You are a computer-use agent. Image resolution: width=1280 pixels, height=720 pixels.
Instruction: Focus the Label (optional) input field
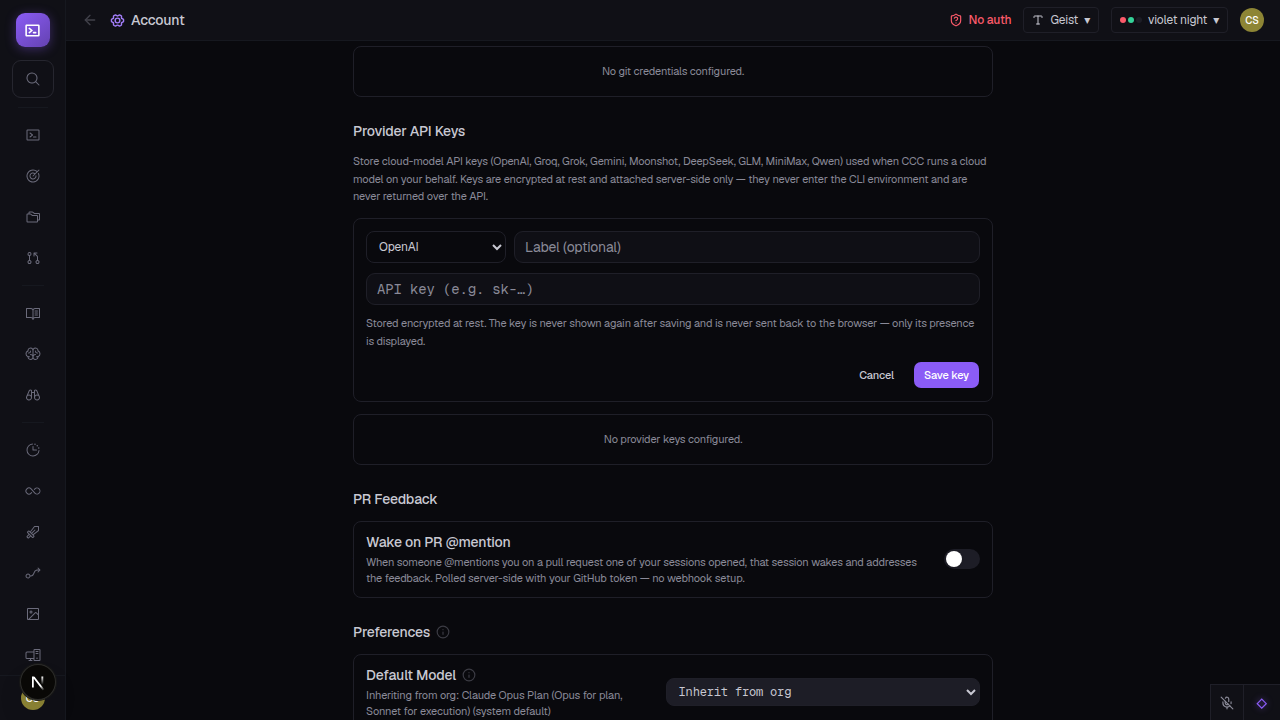point(747,247)
